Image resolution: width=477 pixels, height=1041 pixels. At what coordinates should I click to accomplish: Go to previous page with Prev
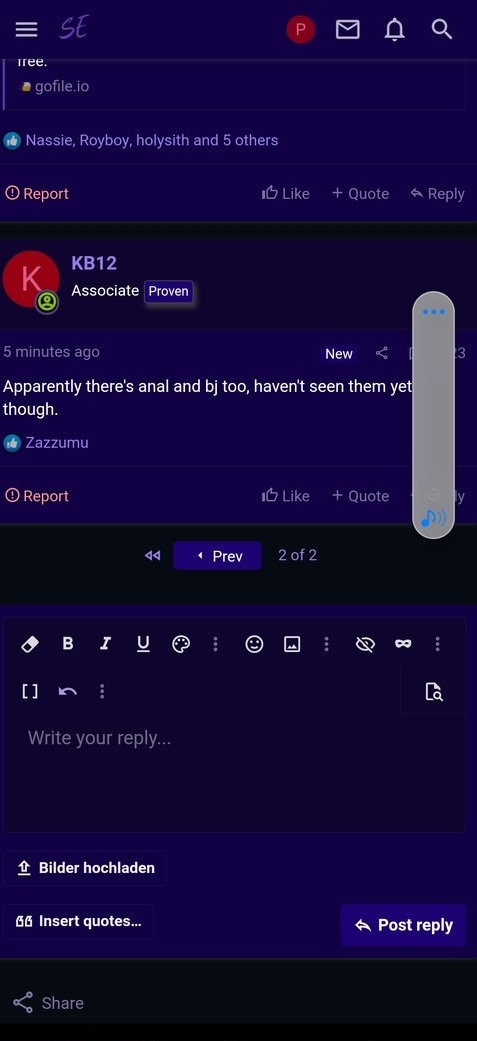217,556
